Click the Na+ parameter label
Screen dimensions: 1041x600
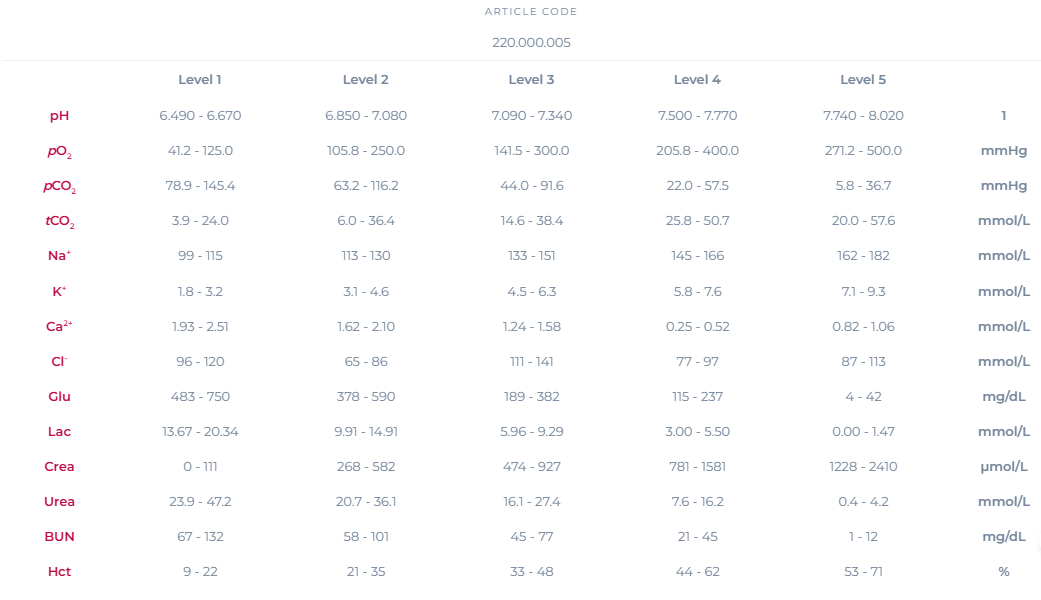[x=60, y=256]
